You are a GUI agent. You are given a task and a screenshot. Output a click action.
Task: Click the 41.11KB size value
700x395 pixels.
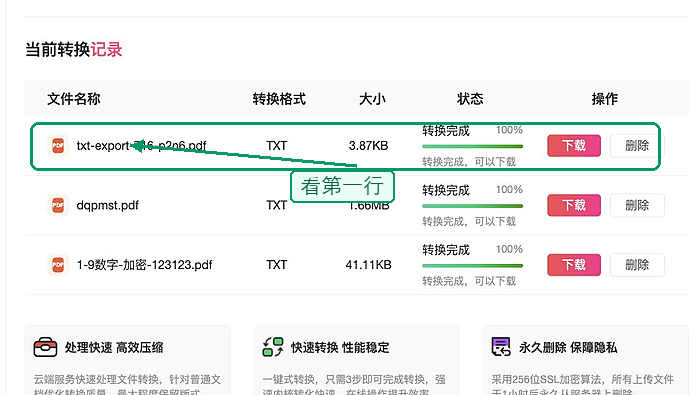(x=368, y=265)
